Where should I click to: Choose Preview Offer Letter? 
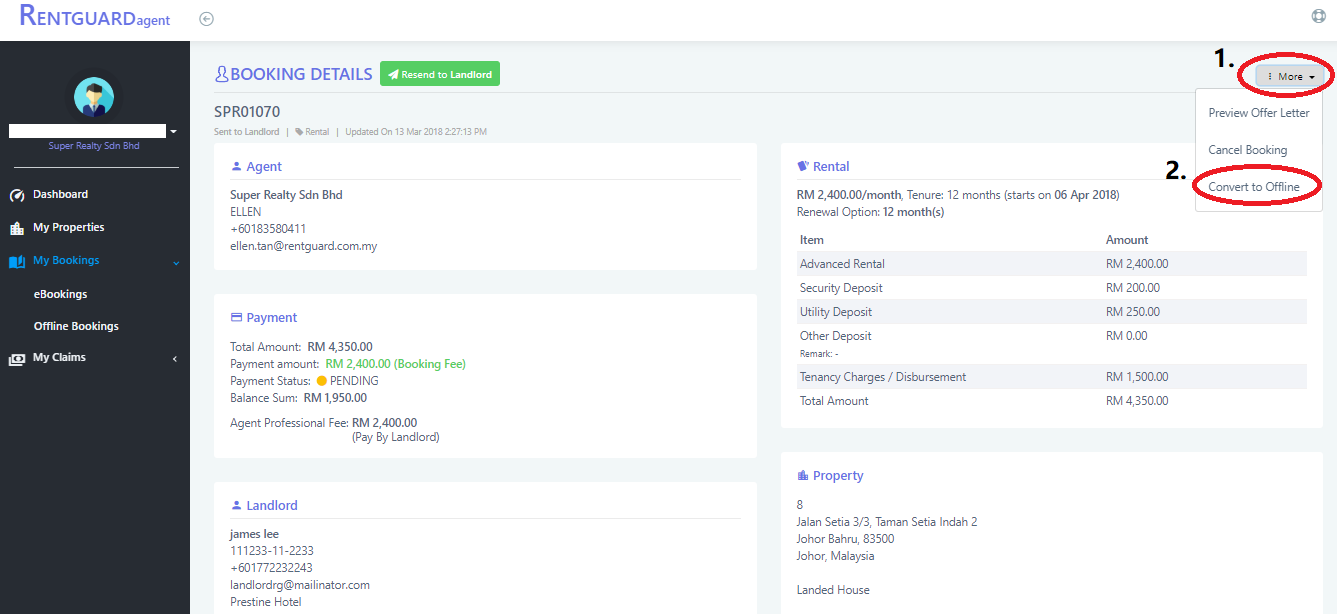[1259, 113]
